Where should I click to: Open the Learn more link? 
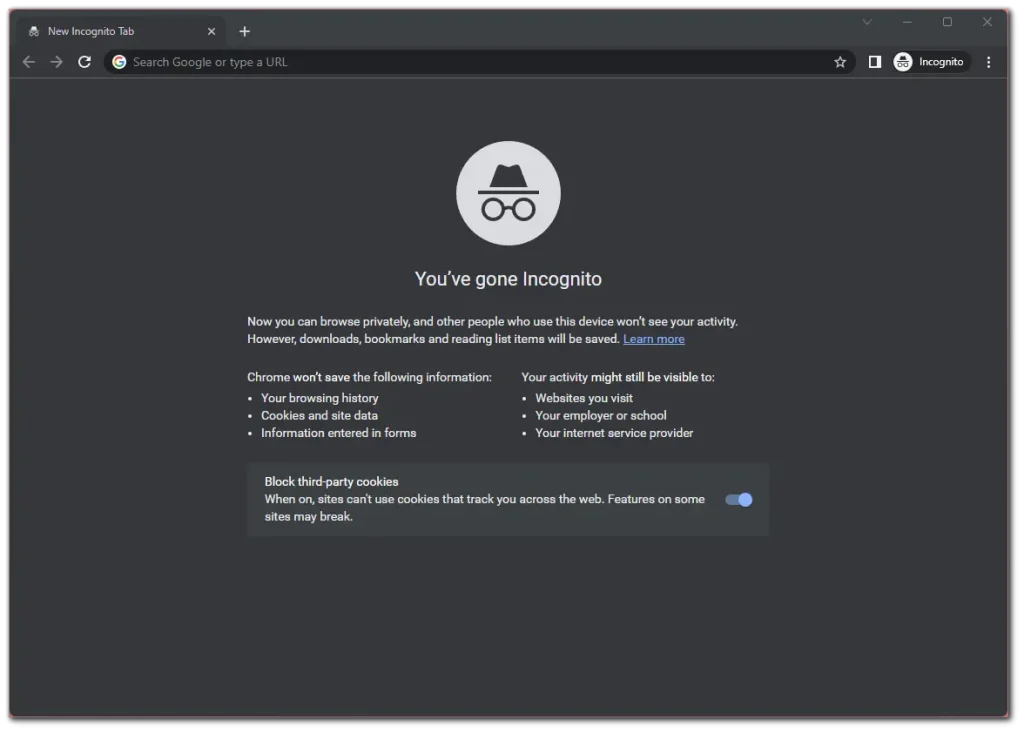[654, 339]
